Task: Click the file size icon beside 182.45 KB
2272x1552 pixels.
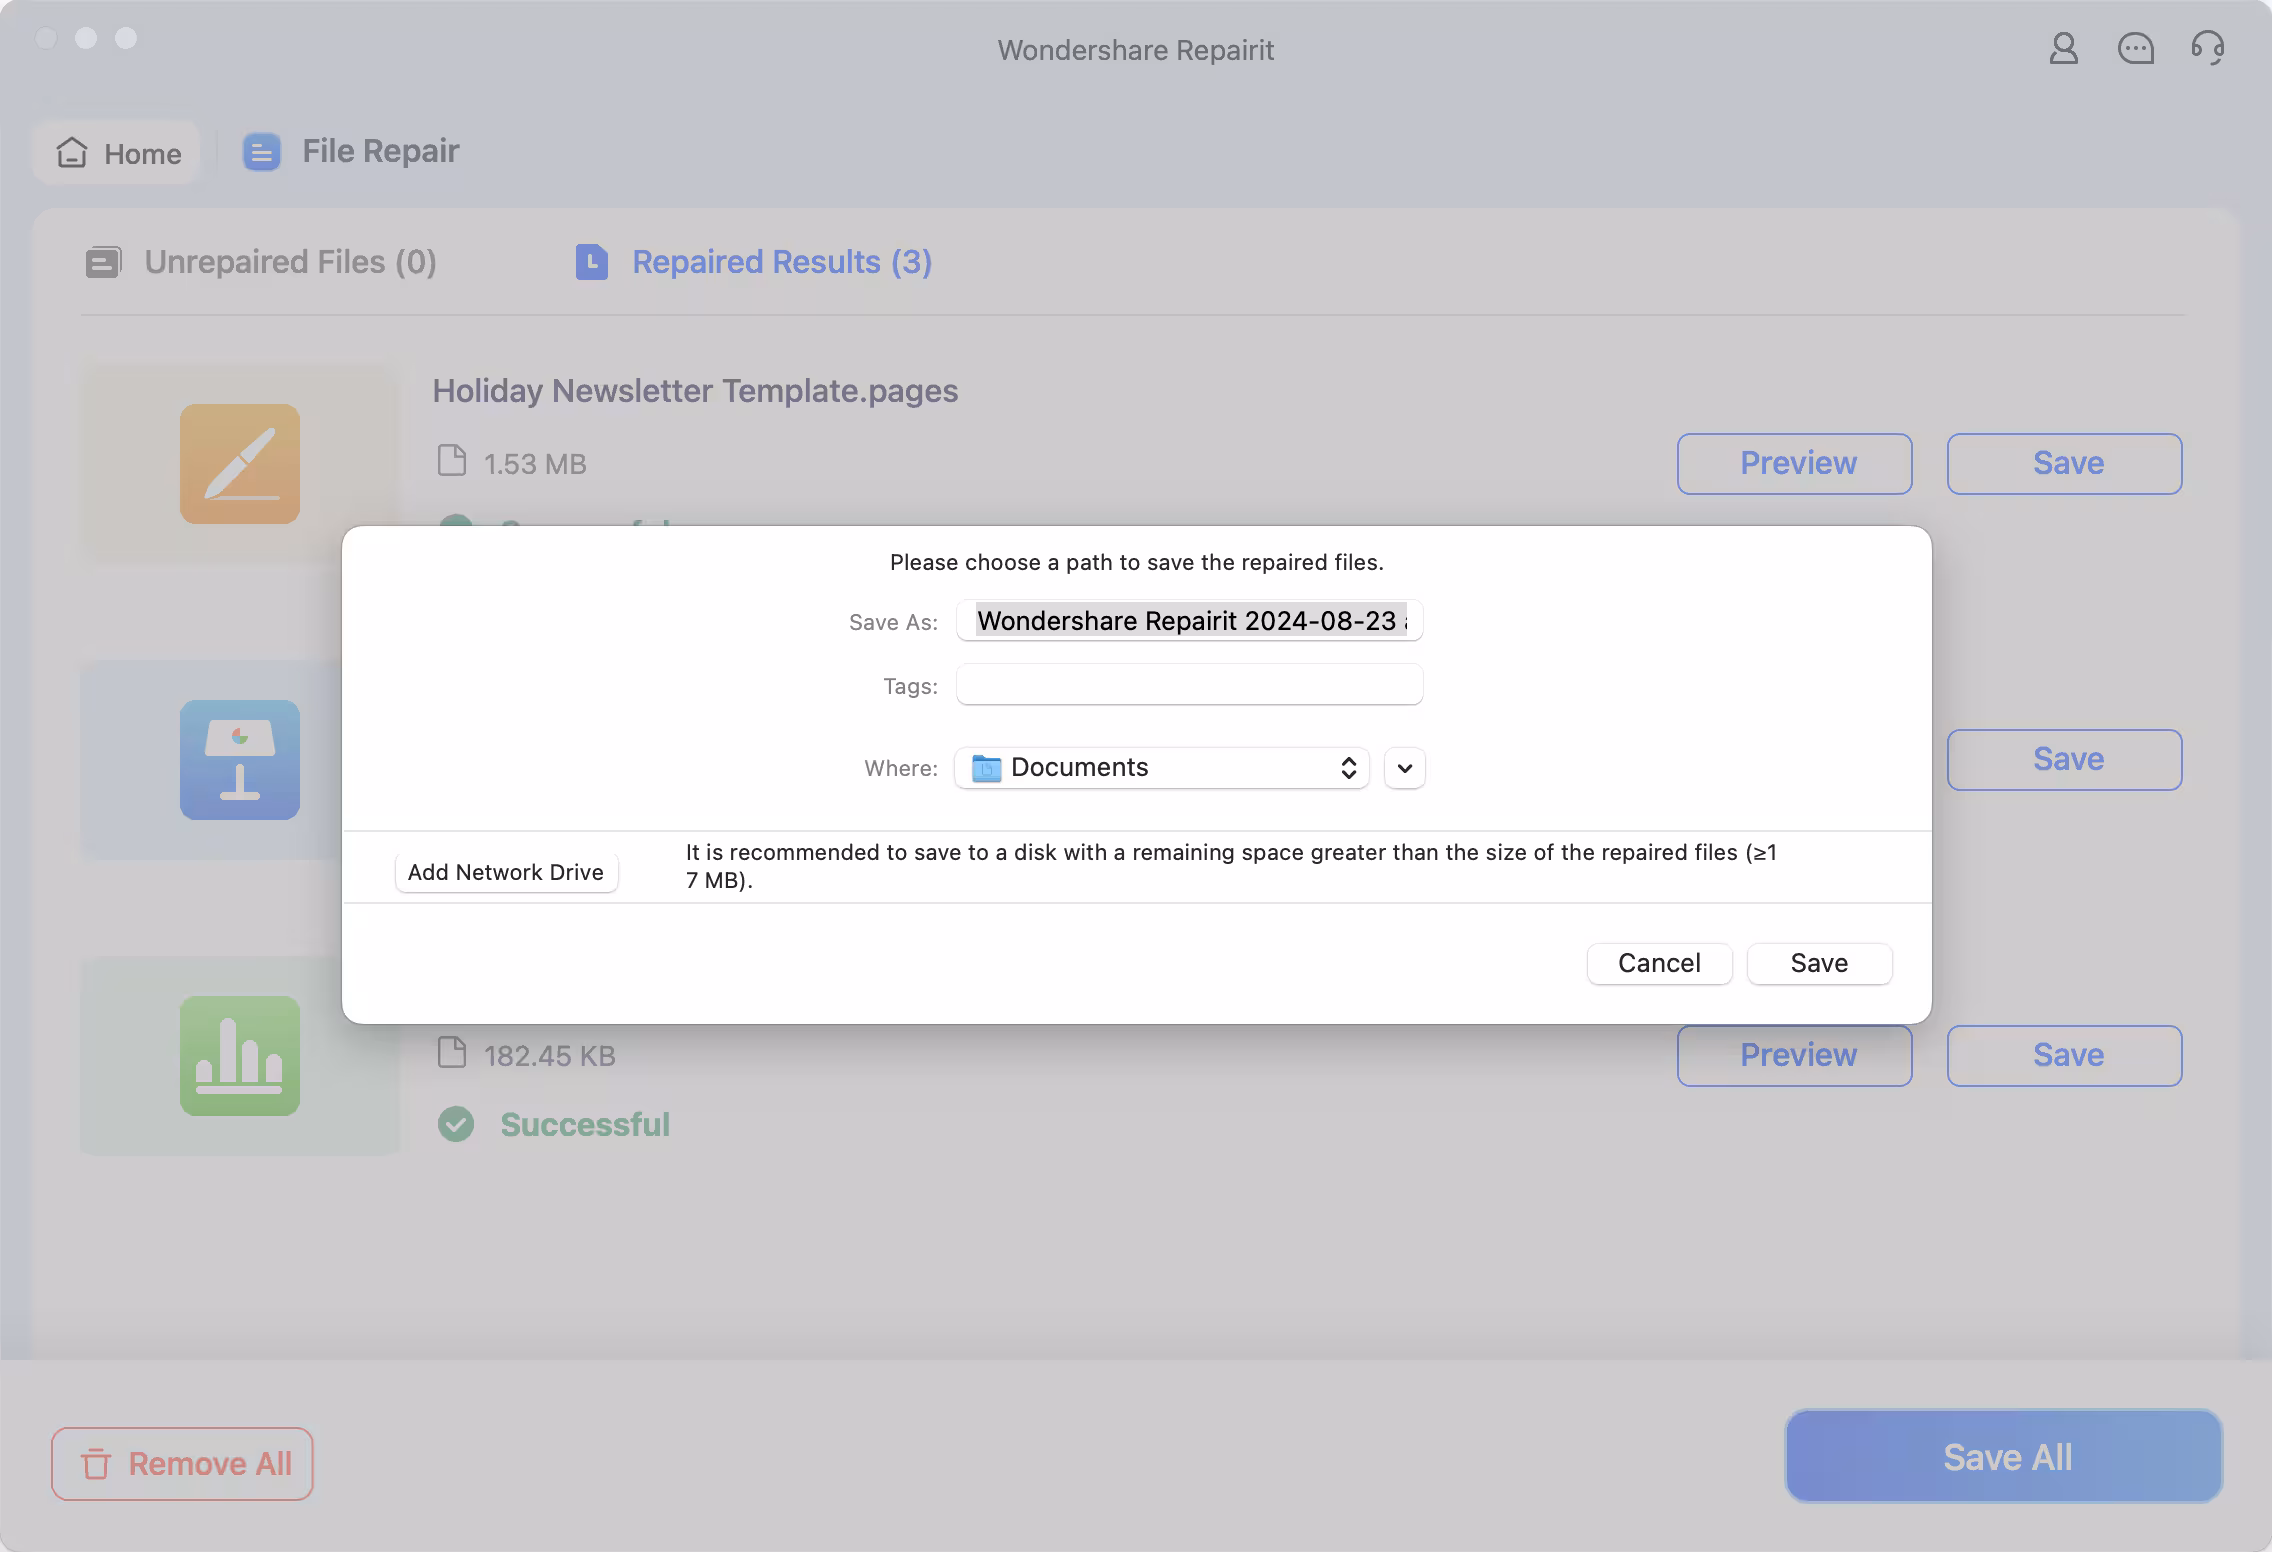Action: point(452,1053)
